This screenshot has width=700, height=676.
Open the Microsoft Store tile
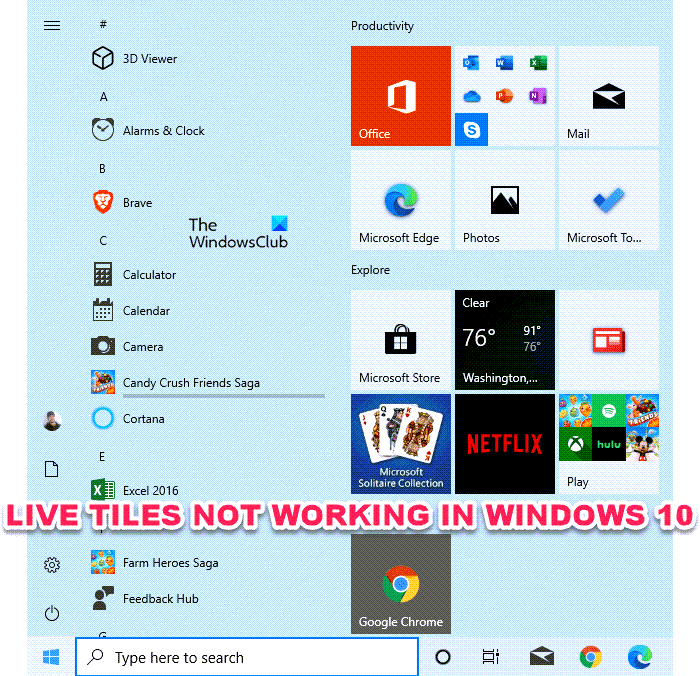400,340
